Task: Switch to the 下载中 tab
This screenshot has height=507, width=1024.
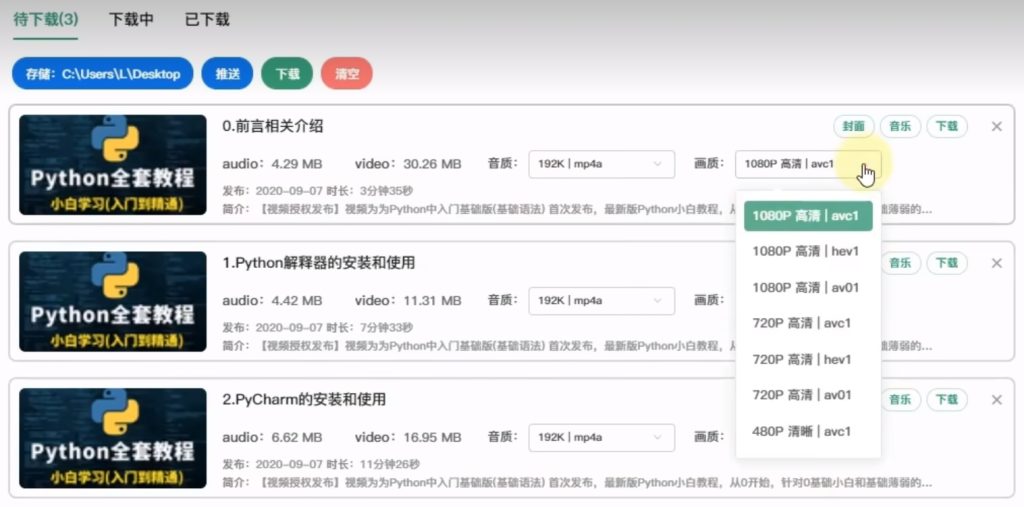Action: (x=131, y=19)
